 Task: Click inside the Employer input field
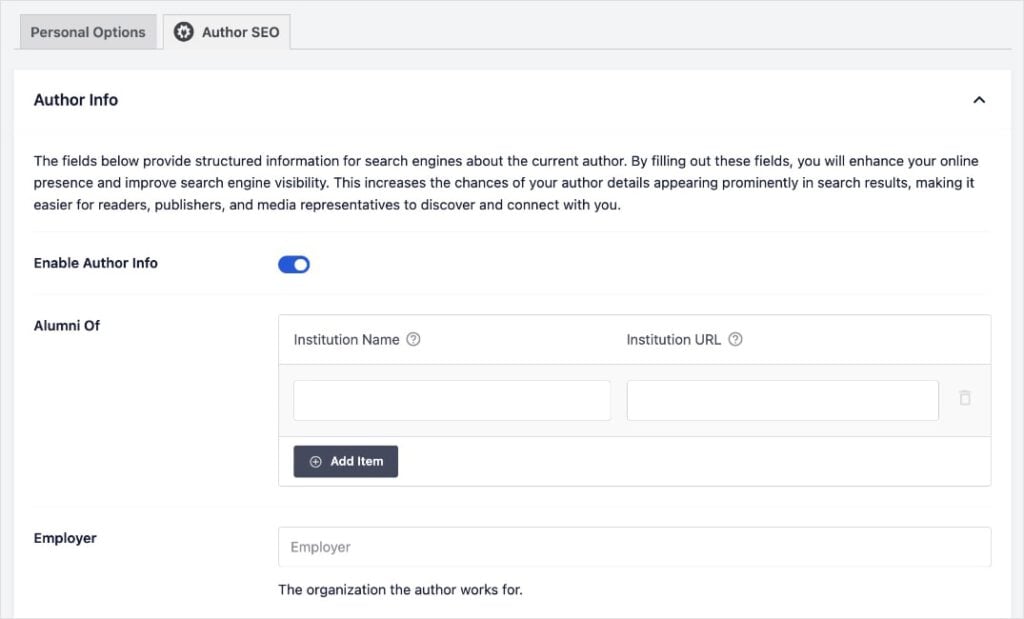click(x=634, y=546)
